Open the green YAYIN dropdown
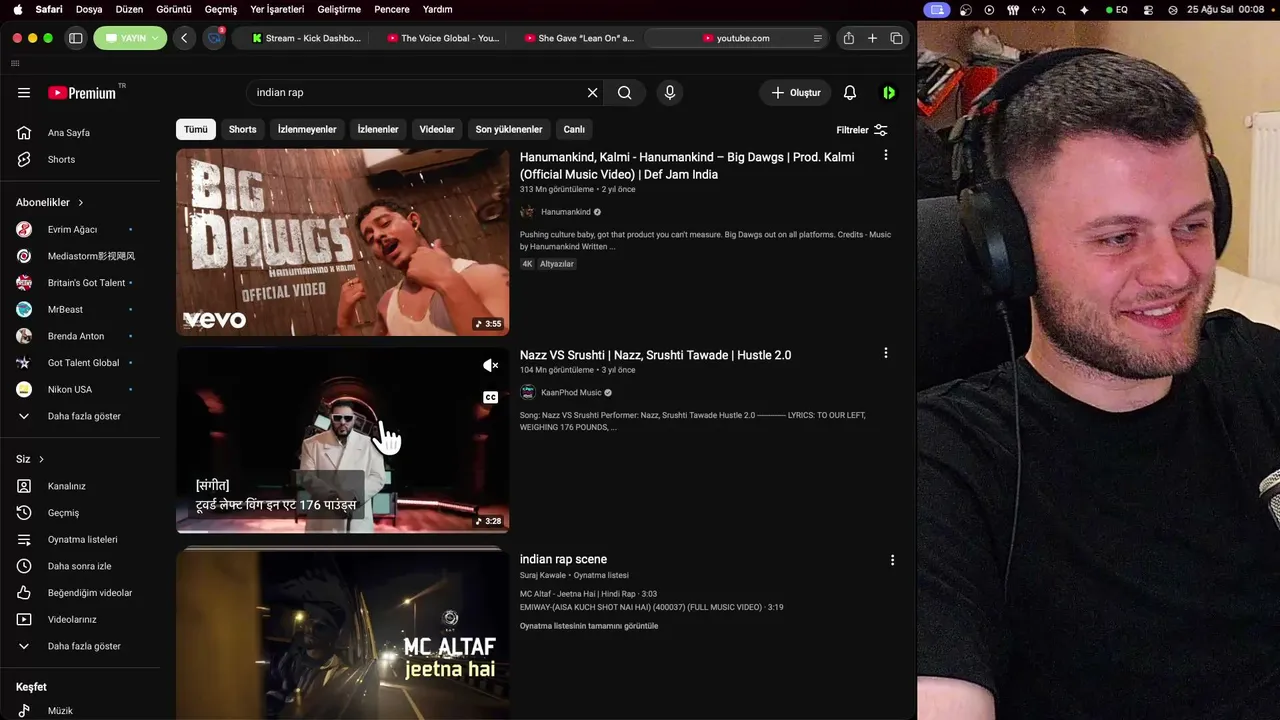Screen dimensions: 1280x720 click(x=130, y=38)
